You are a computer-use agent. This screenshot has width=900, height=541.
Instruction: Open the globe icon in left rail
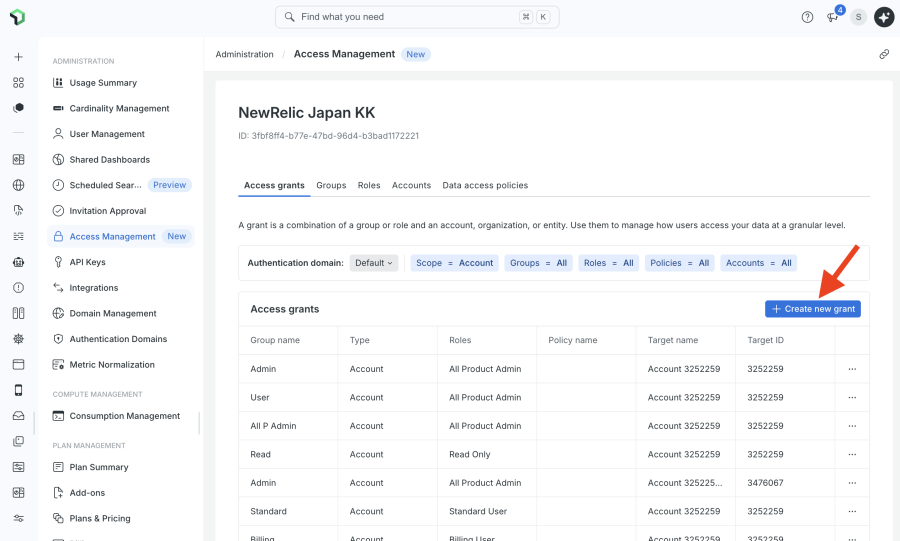(18, 185)
